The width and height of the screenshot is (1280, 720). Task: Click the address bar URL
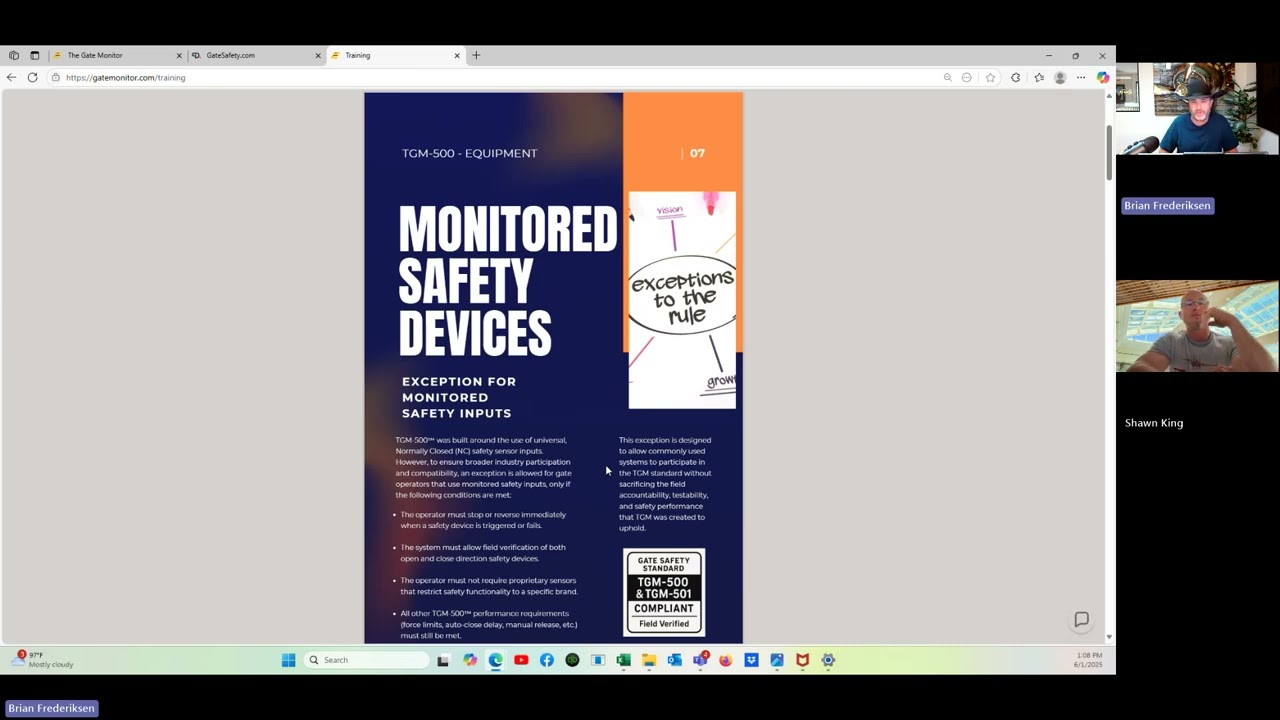126,77
